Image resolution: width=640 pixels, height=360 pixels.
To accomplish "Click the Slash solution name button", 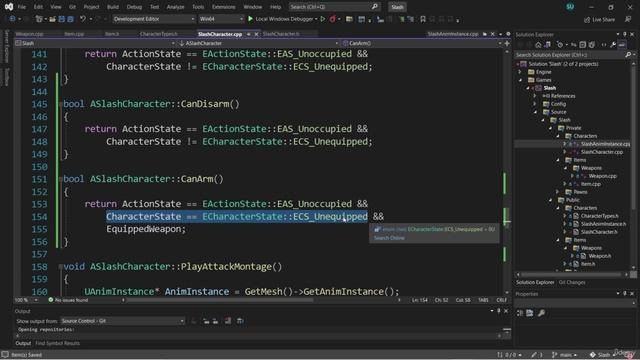I will pyautogui.click(x=397, y=7).
